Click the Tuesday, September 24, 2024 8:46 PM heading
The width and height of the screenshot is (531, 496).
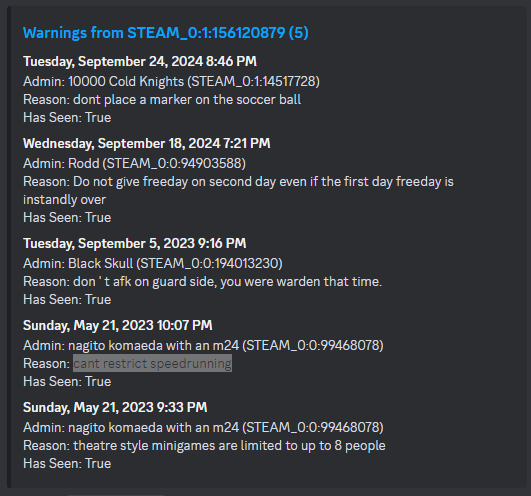point(140,62)
